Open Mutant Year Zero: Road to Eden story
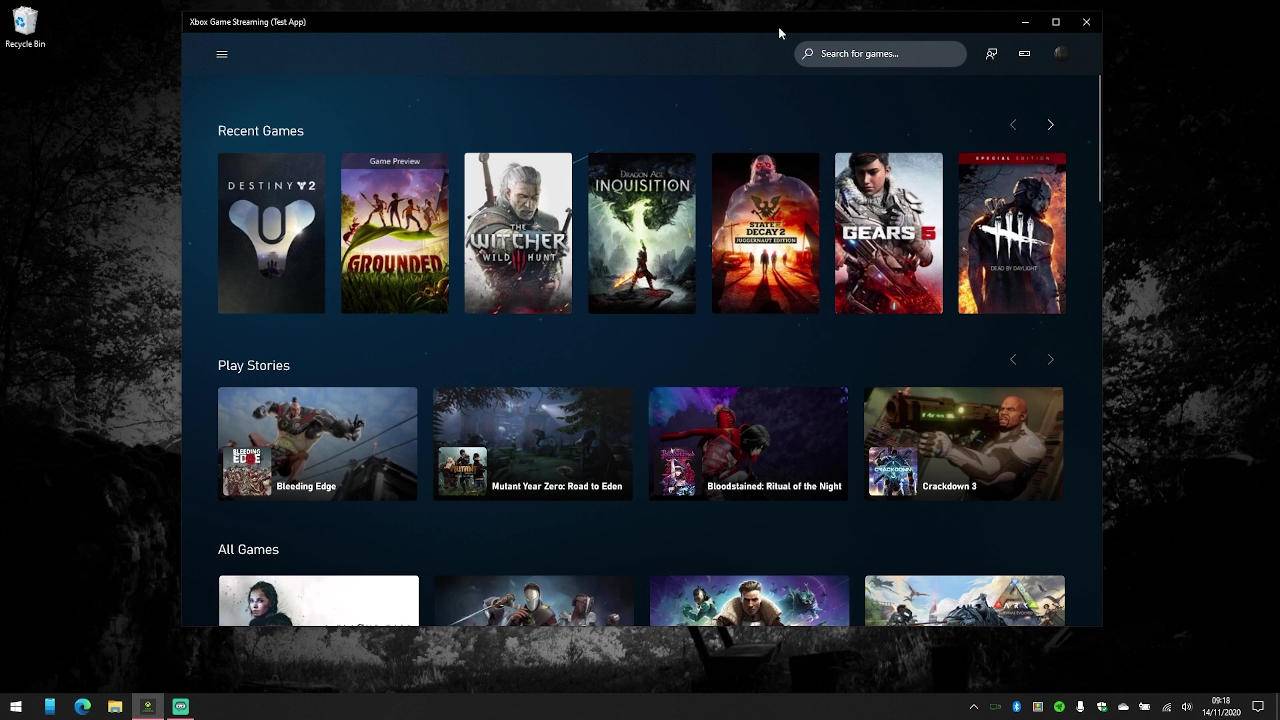Image resolution: width=1280 pixels, height=720 pixels. click(x=533, y=444)
